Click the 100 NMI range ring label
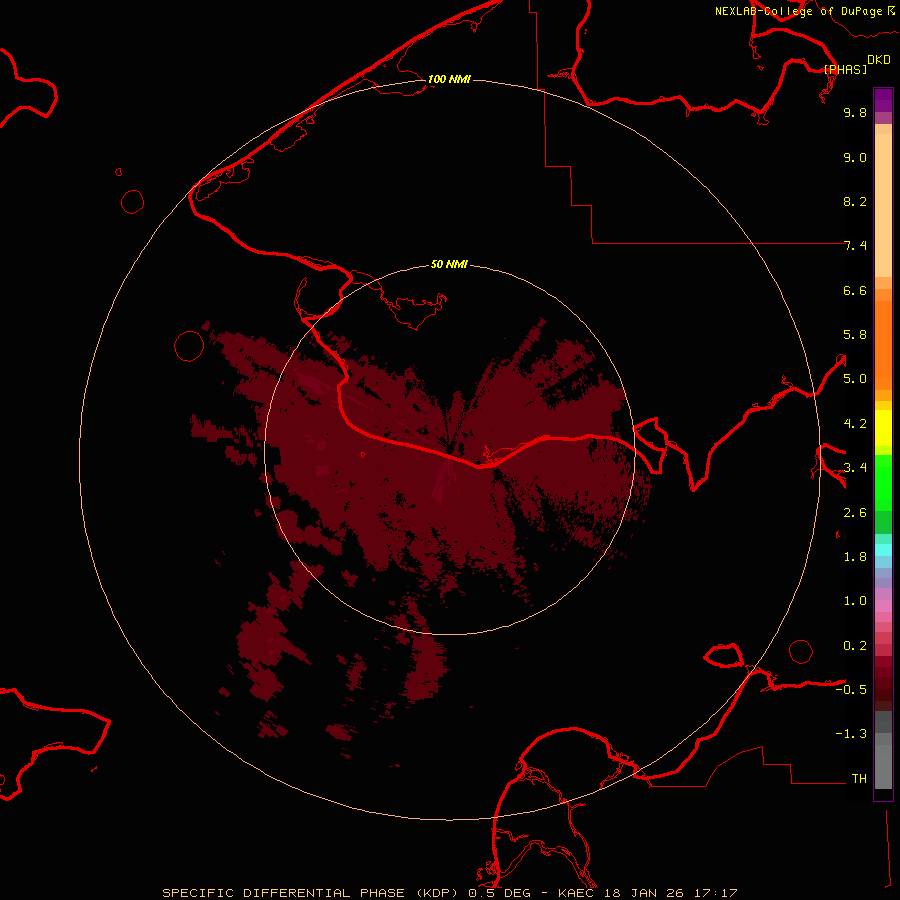The height and width of the screenshot is (900, 900). 449,79
